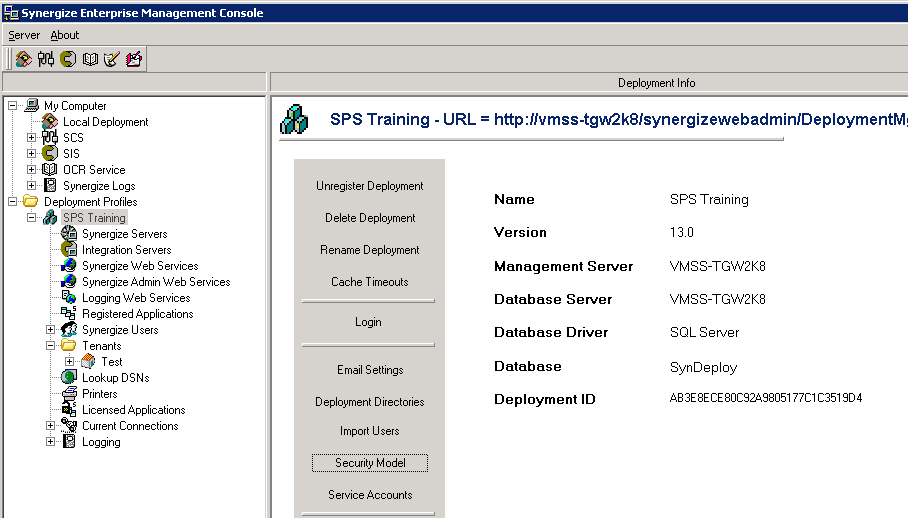The height and width of the screenshot is (518, 908).
Task: Click the SCS node icon in tree
Action: point(50,137)
